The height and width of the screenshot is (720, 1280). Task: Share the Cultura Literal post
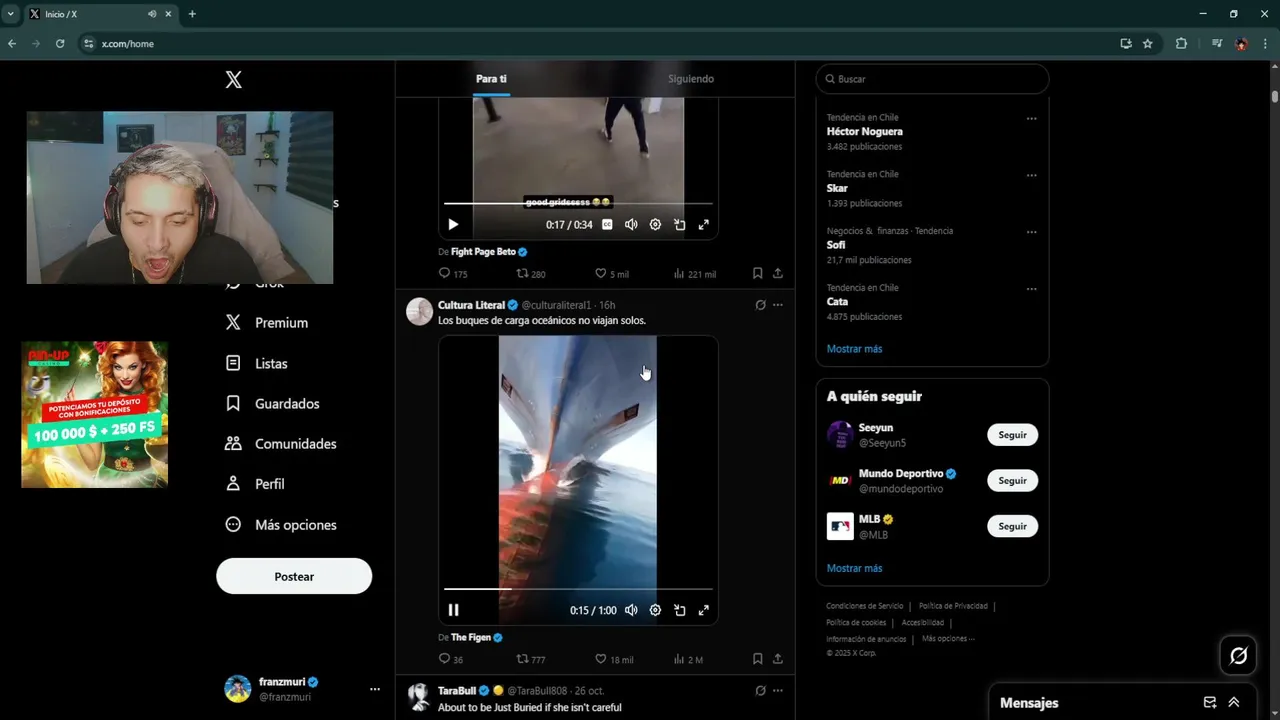tap(777, 659)
